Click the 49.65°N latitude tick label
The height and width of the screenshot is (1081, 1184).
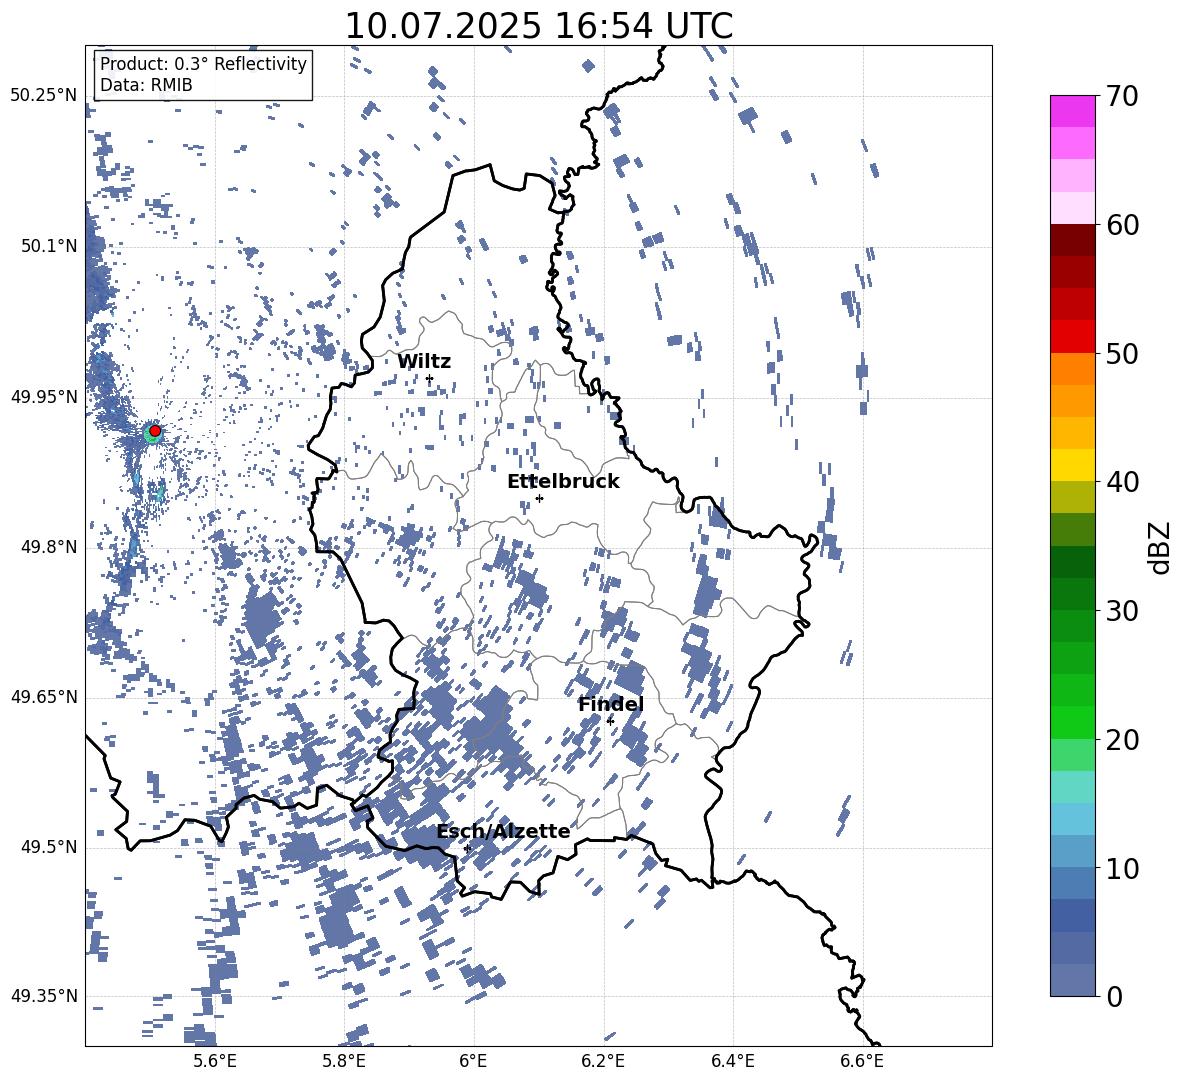pyautogui.click(x=44, y=697)
